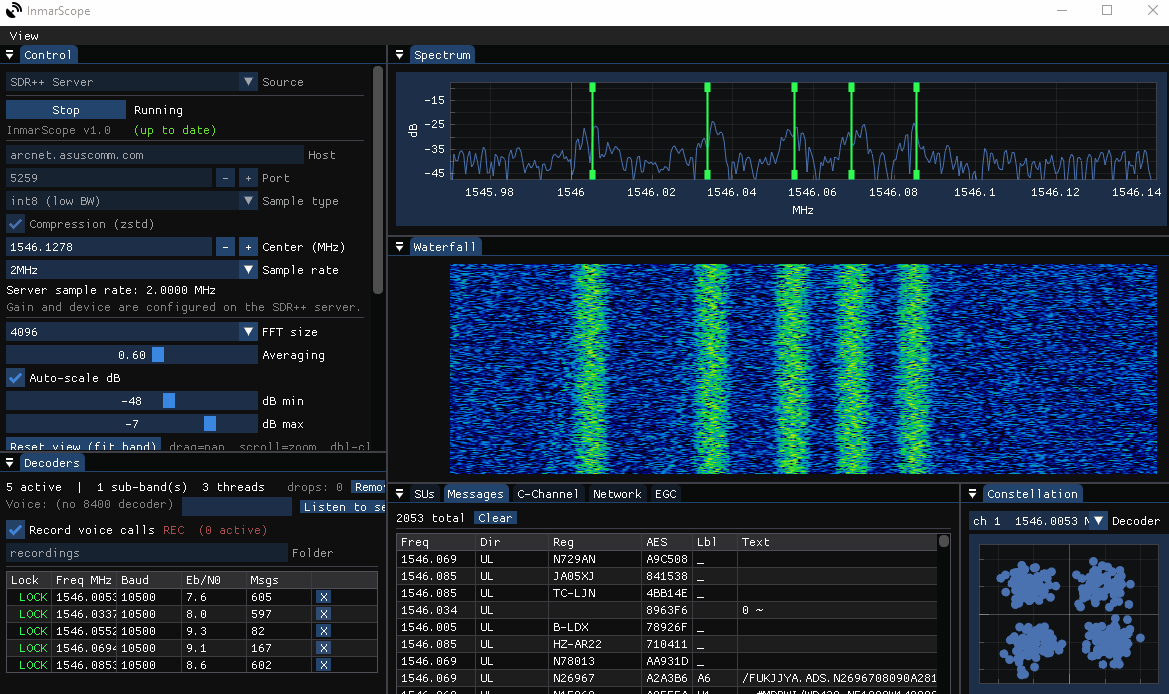Image resolution: width=1169 pixels, height=694 pixels.
Task: Open the EGC tab
Action: pos(666,493)
